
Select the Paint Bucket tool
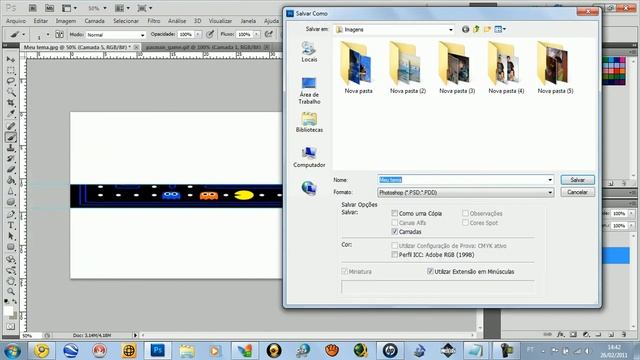(x=11, y=180)
